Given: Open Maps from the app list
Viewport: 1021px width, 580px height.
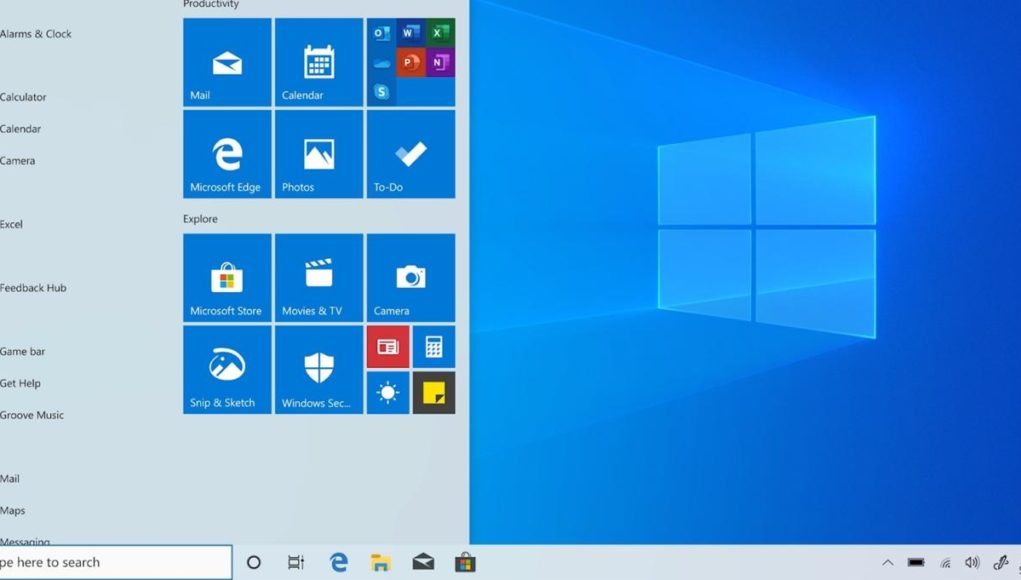Looking at the screenshot, I should pyautogui.click(x=12, y=510).
